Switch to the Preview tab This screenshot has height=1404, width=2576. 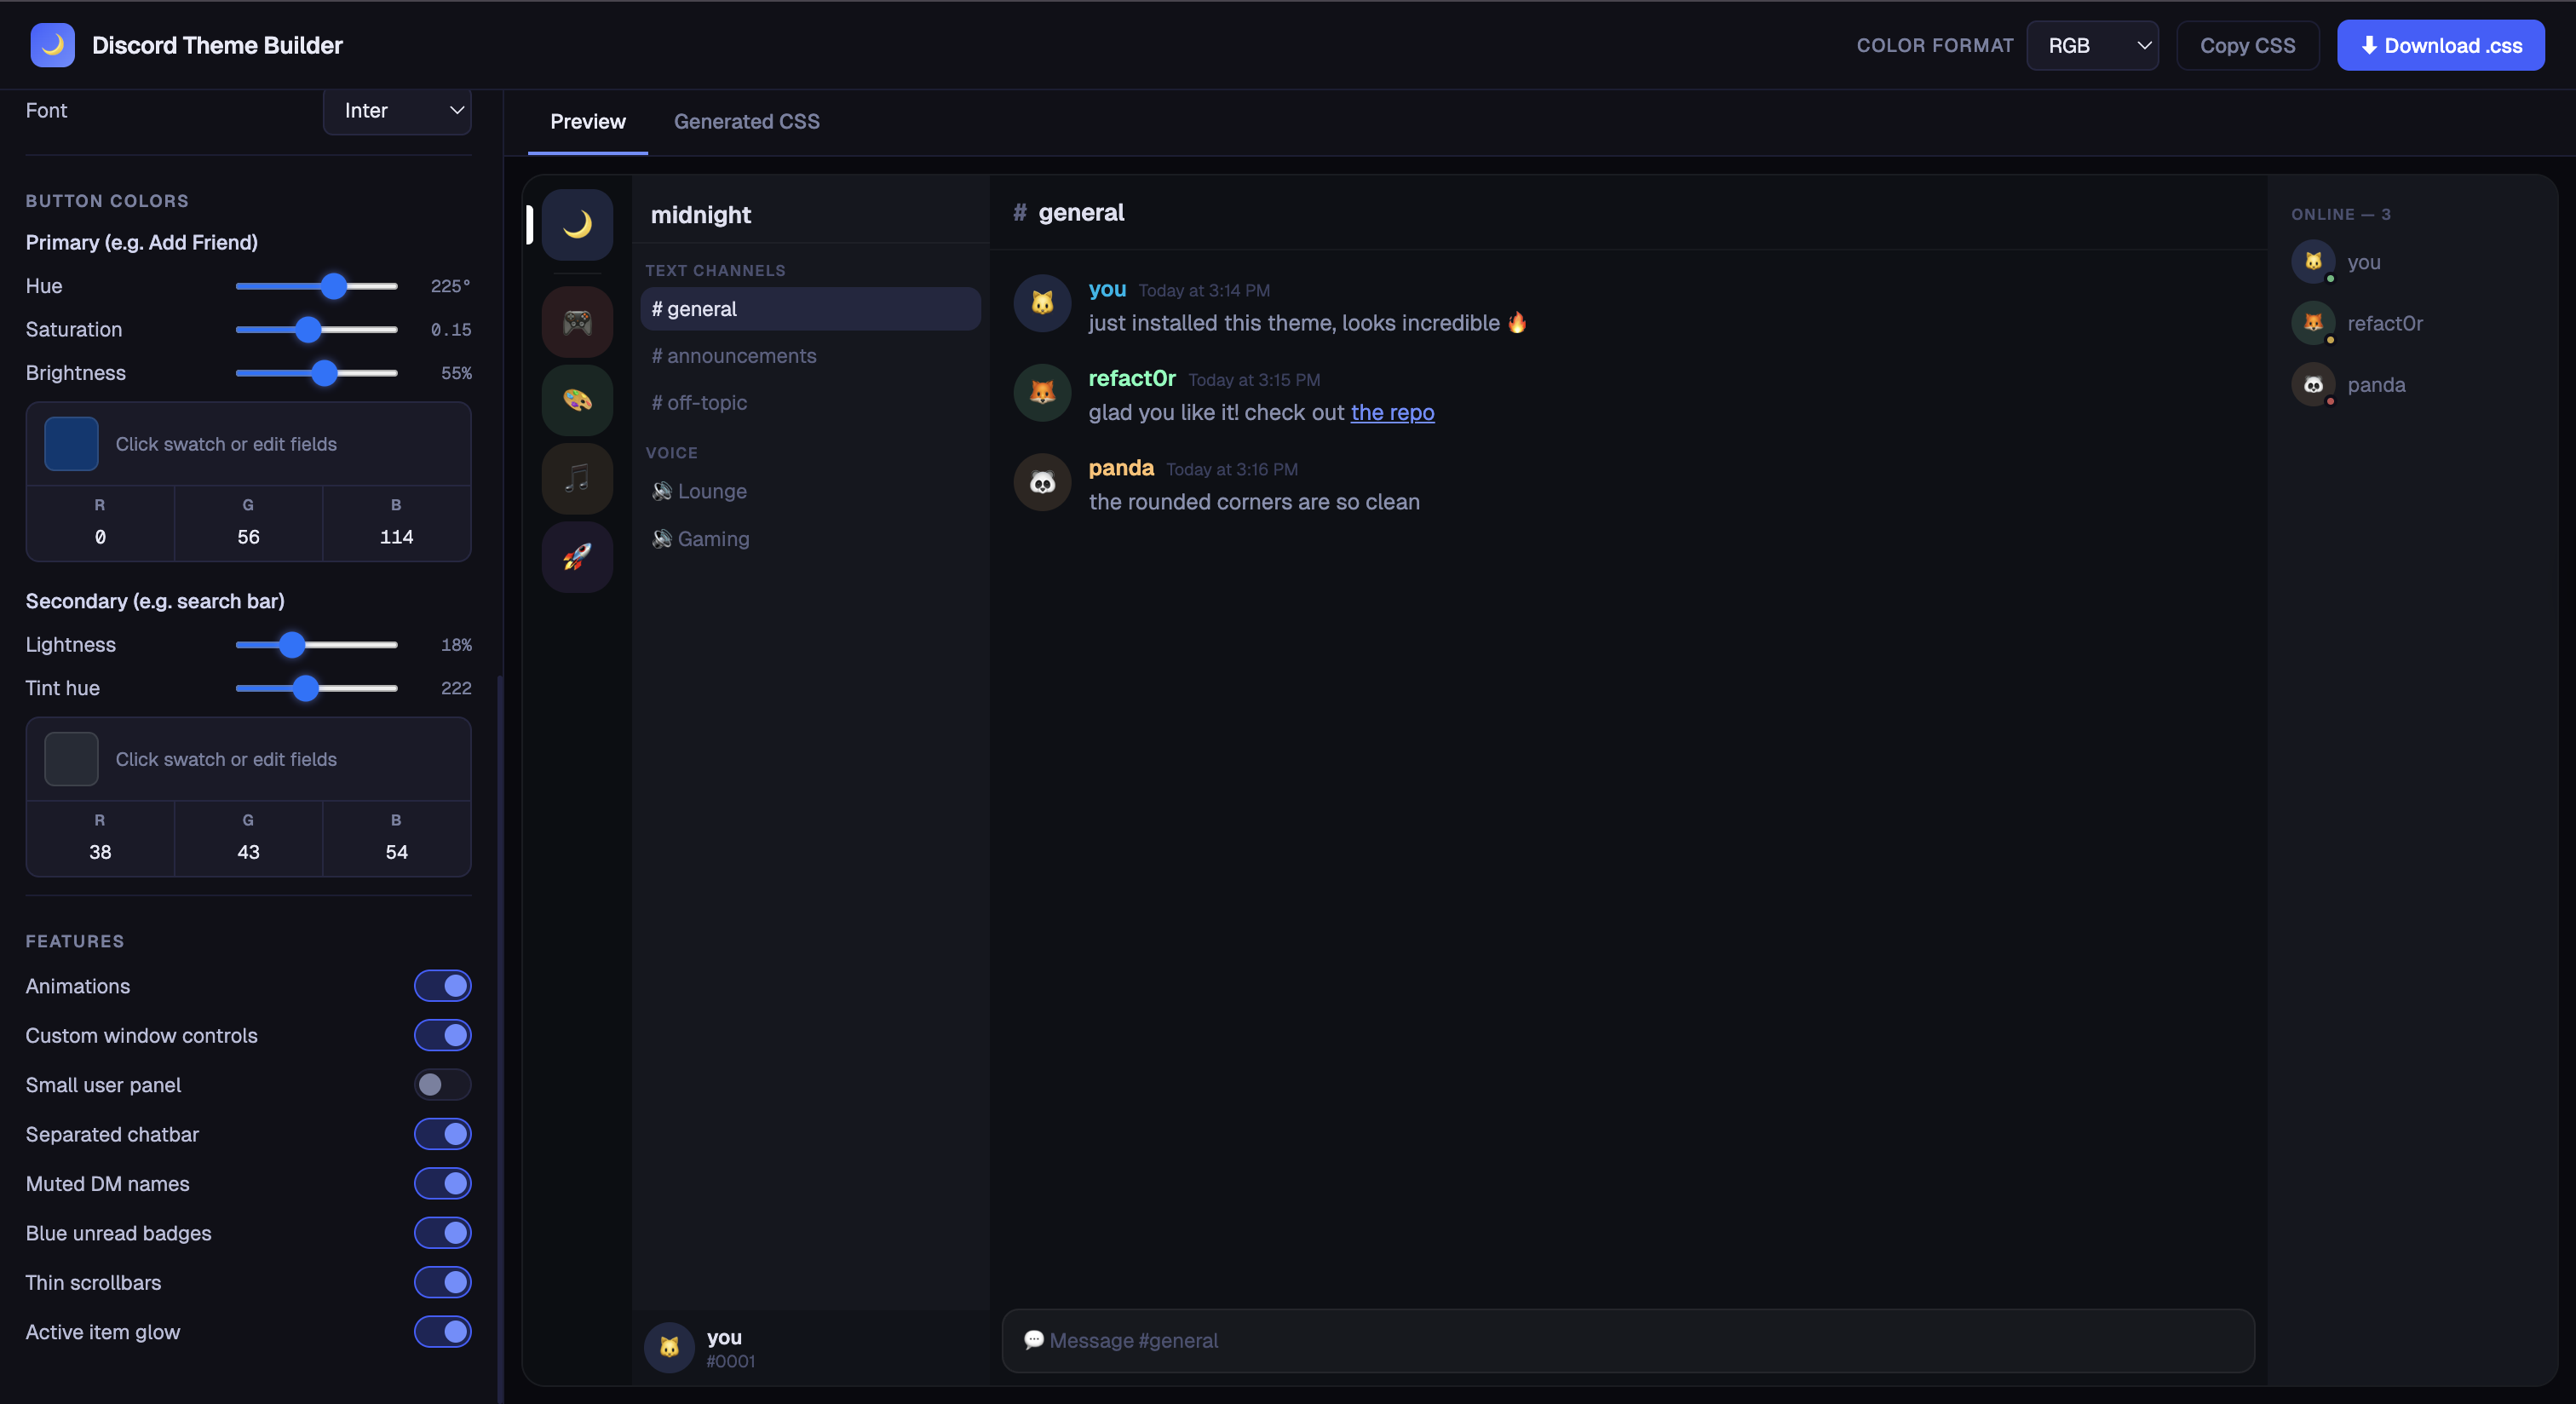click(x=588, y=122)
